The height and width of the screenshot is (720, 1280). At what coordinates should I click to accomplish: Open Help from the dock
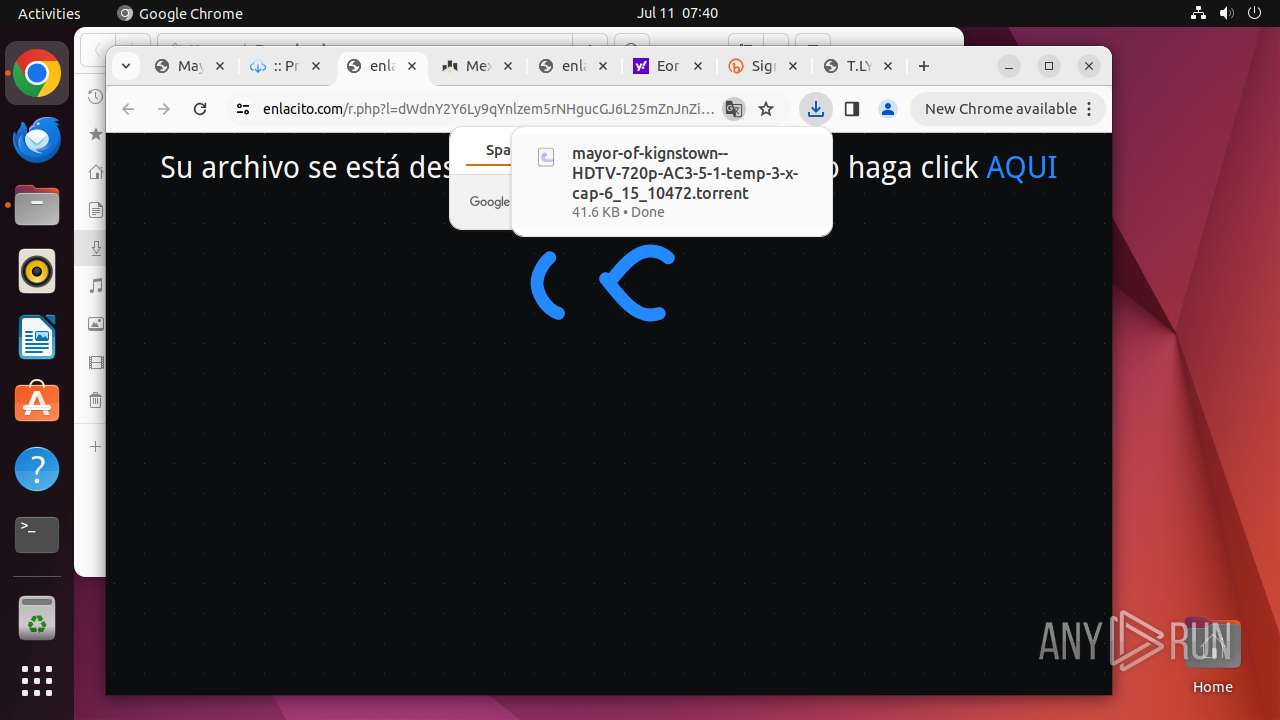point(37,469)
